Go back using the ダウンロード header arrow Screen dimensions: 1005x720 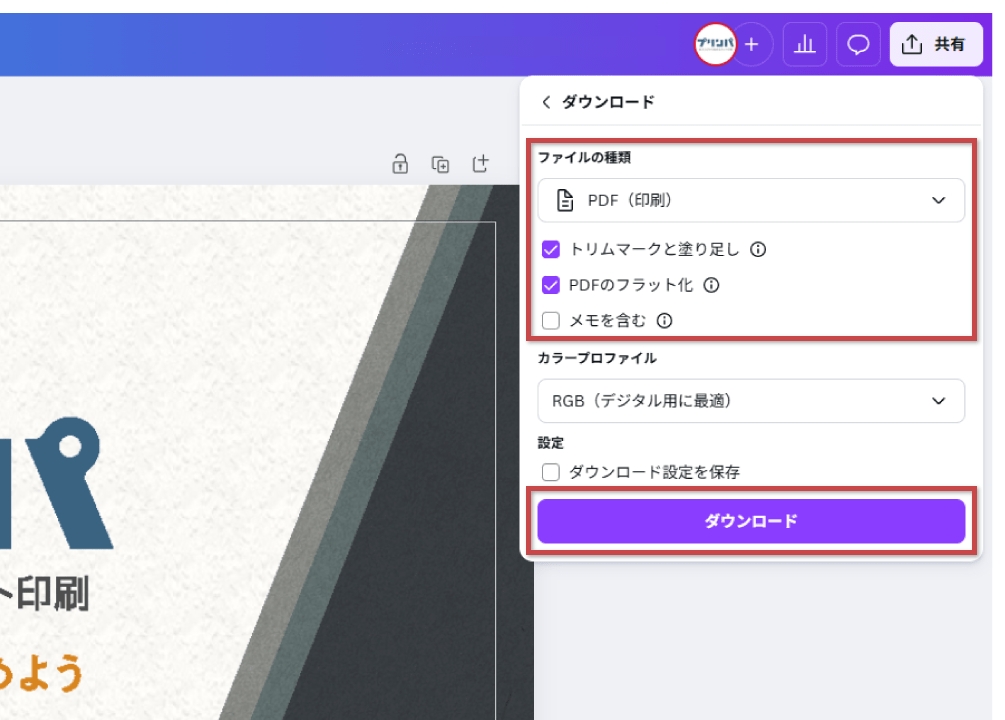546,102
